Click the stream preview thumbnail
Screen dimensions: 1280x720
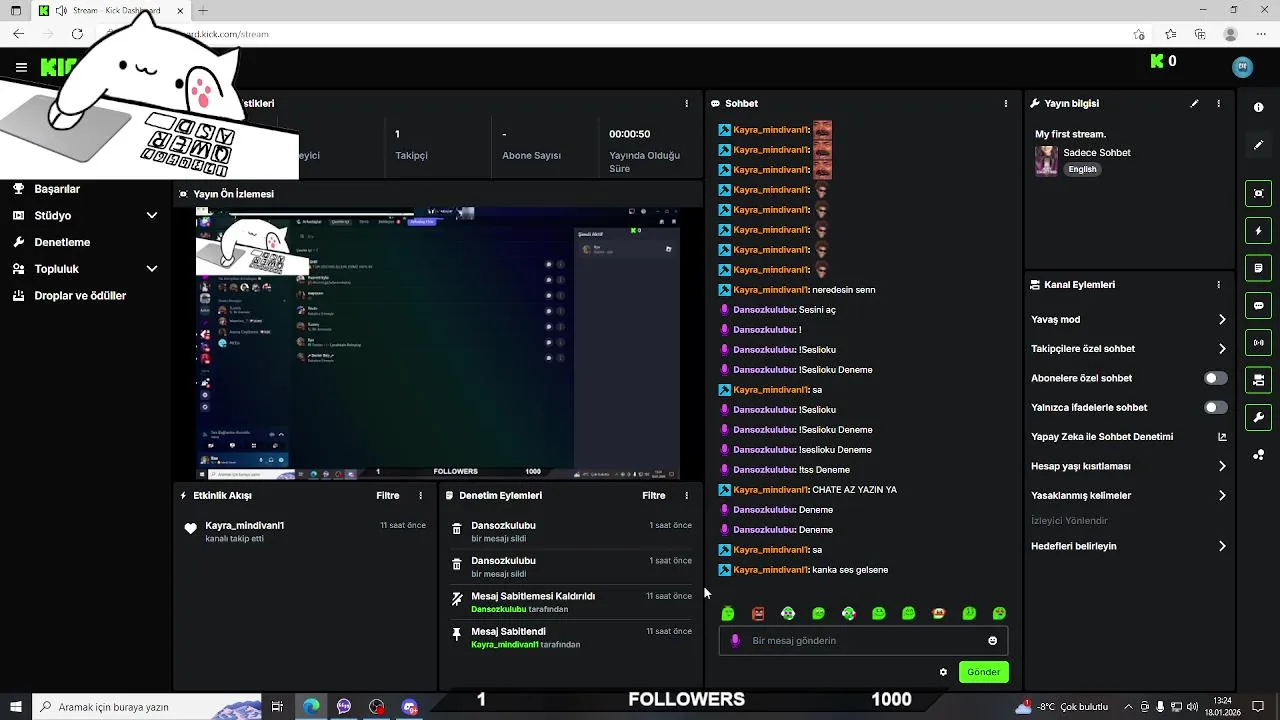click(x=437, y=343)
